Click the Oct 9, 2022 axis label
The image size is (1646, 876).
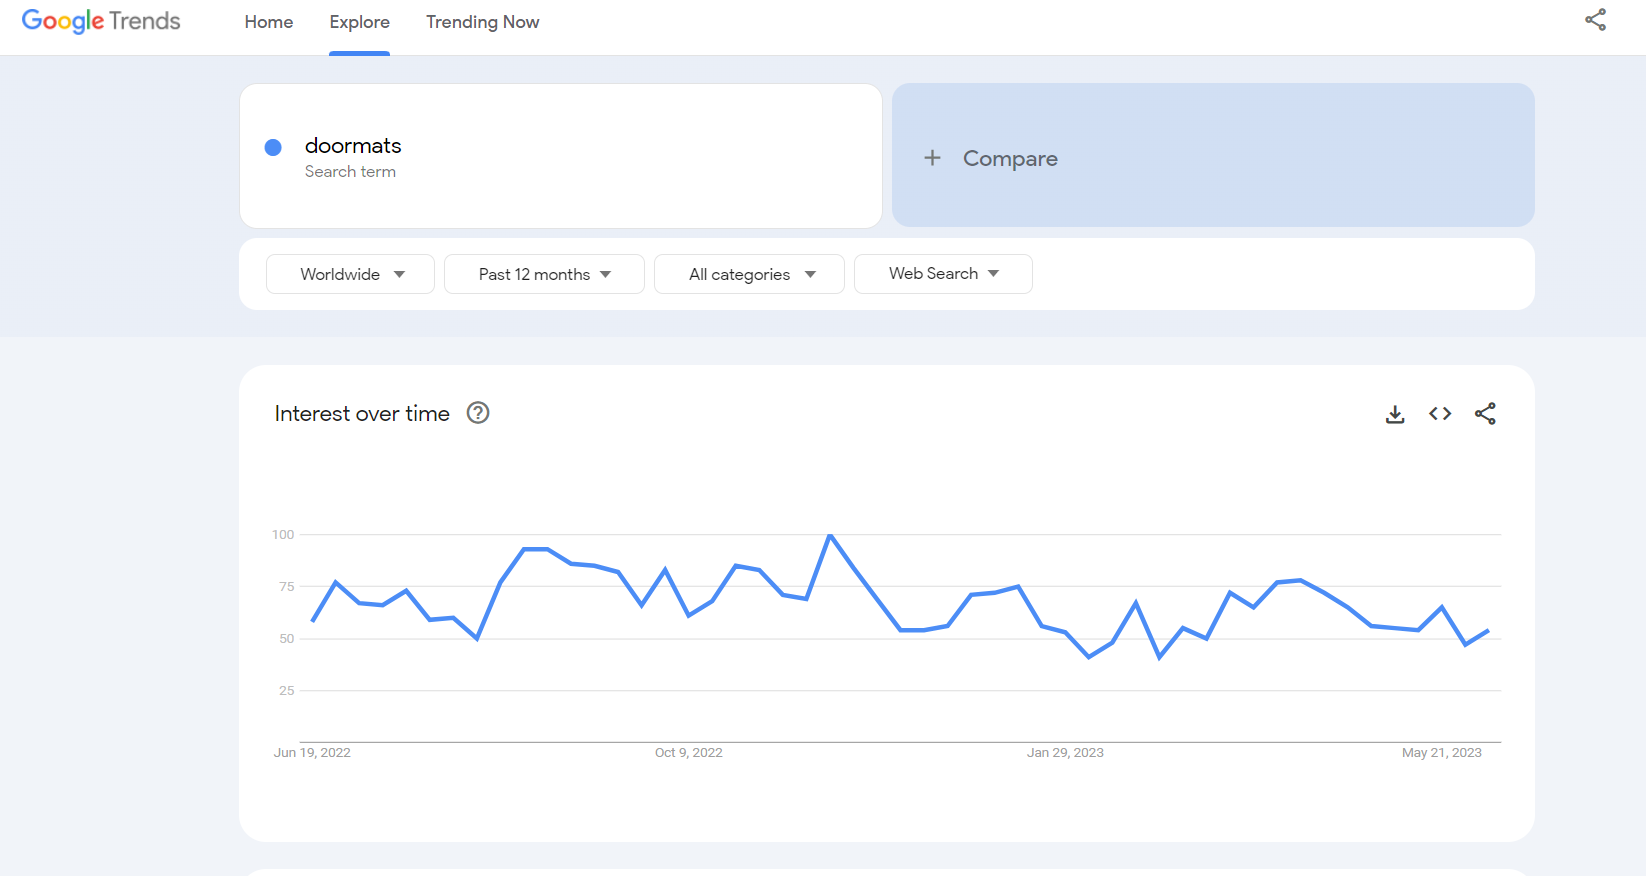point(689,753)
